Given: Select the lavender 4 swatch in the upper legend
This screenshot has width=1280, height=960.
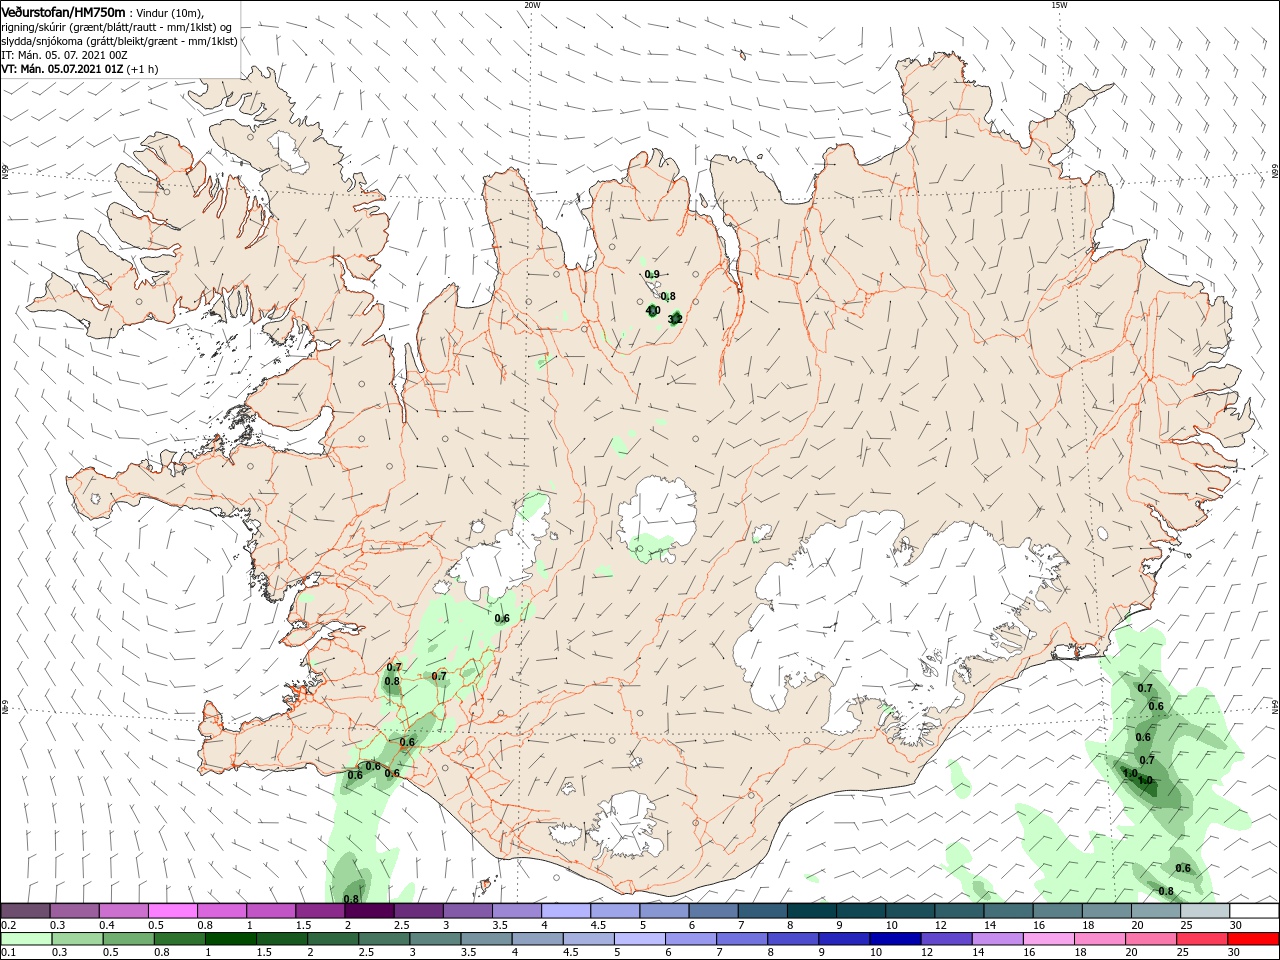Looking at the screenshot, I should [566, 911].
